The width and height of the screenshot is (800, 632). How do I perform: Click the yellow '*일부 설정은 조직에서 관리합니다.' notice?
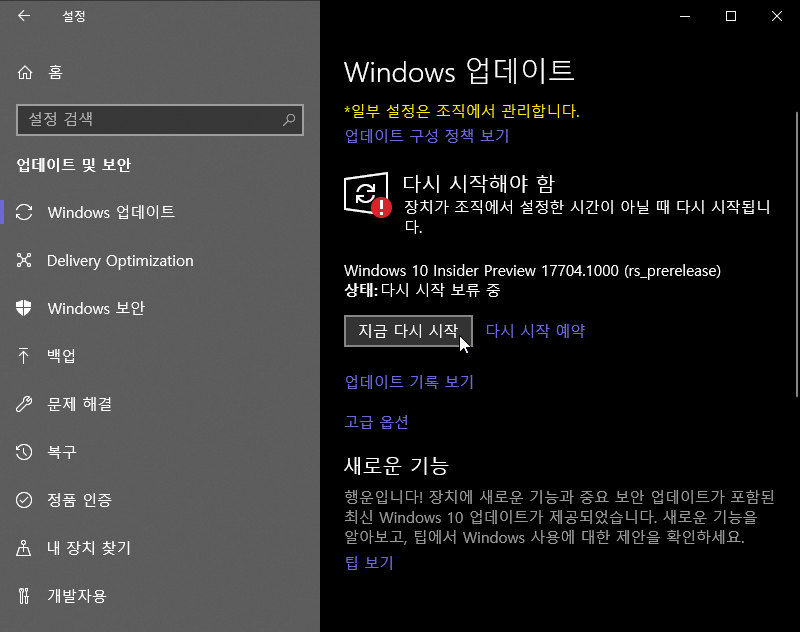coord(462,111)
